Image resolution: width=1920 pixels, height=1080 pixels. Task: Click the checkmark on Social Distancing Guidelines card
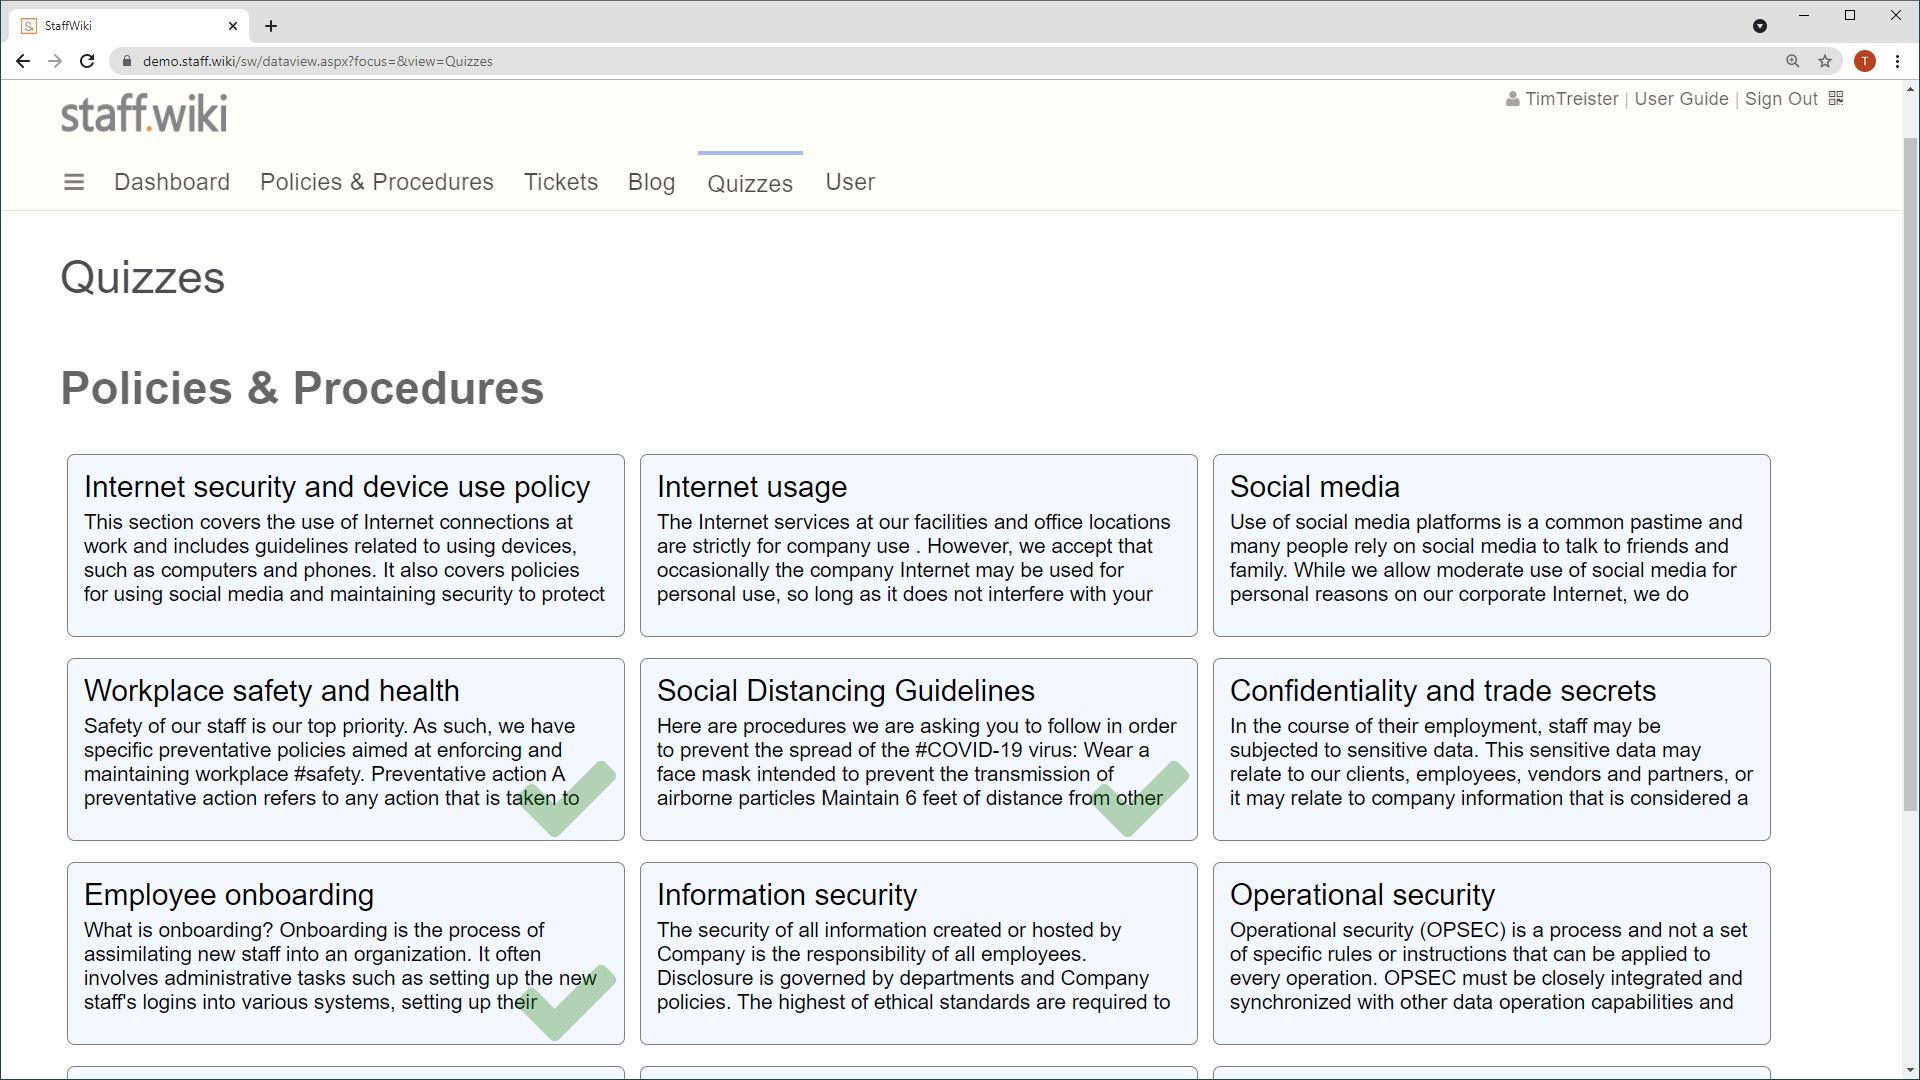pyautogui.click(x=1140, y=799)
